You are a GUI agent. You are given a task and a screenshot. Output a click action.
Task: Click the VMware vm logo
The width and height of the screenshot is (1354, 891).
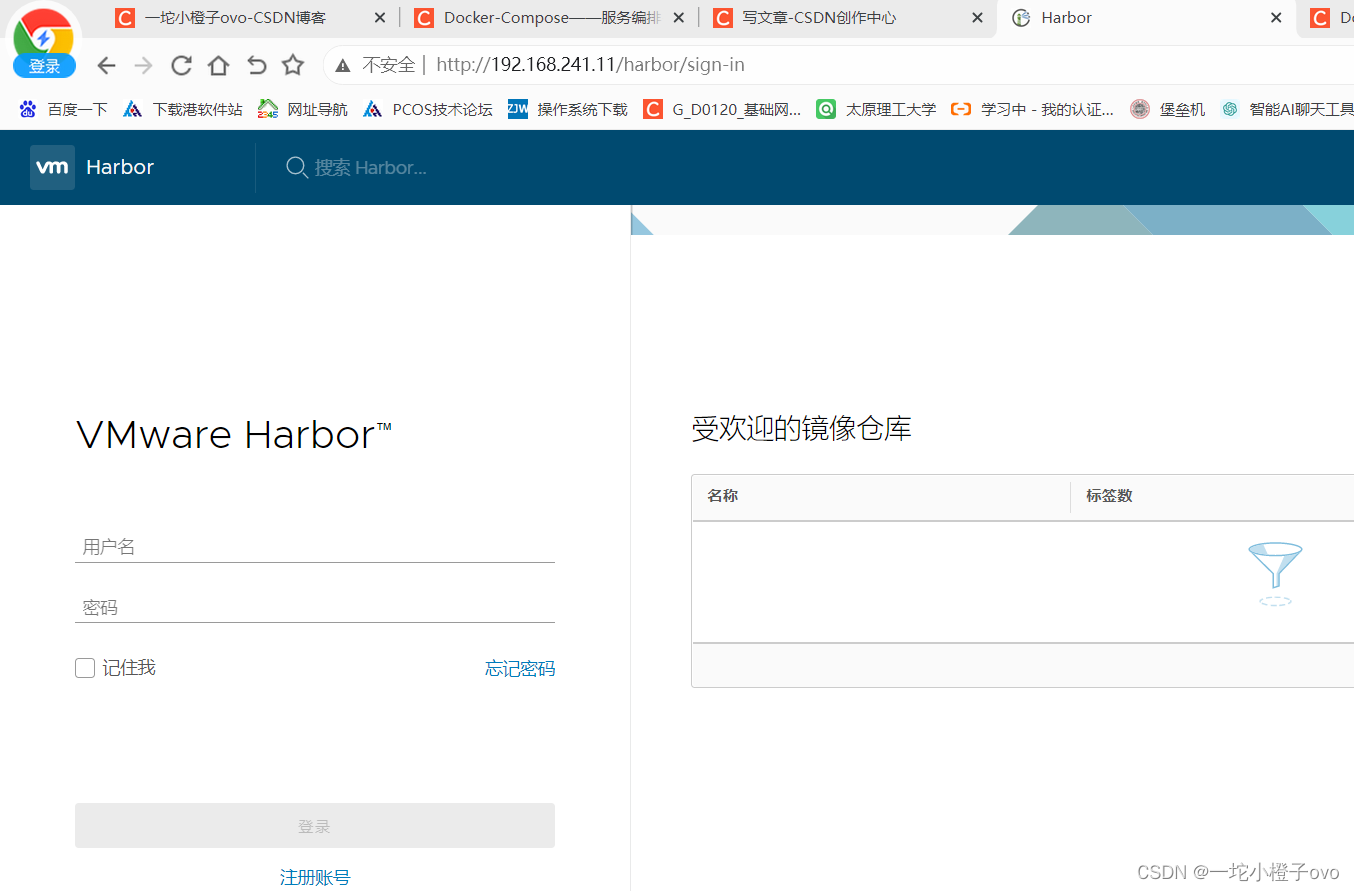[x=52, y=167]
